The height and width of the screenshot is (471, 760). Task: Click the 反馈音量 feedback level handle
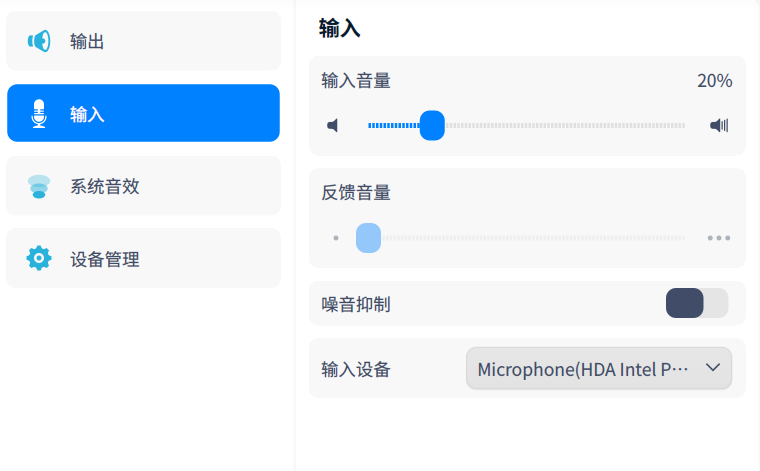click(368, 238)
